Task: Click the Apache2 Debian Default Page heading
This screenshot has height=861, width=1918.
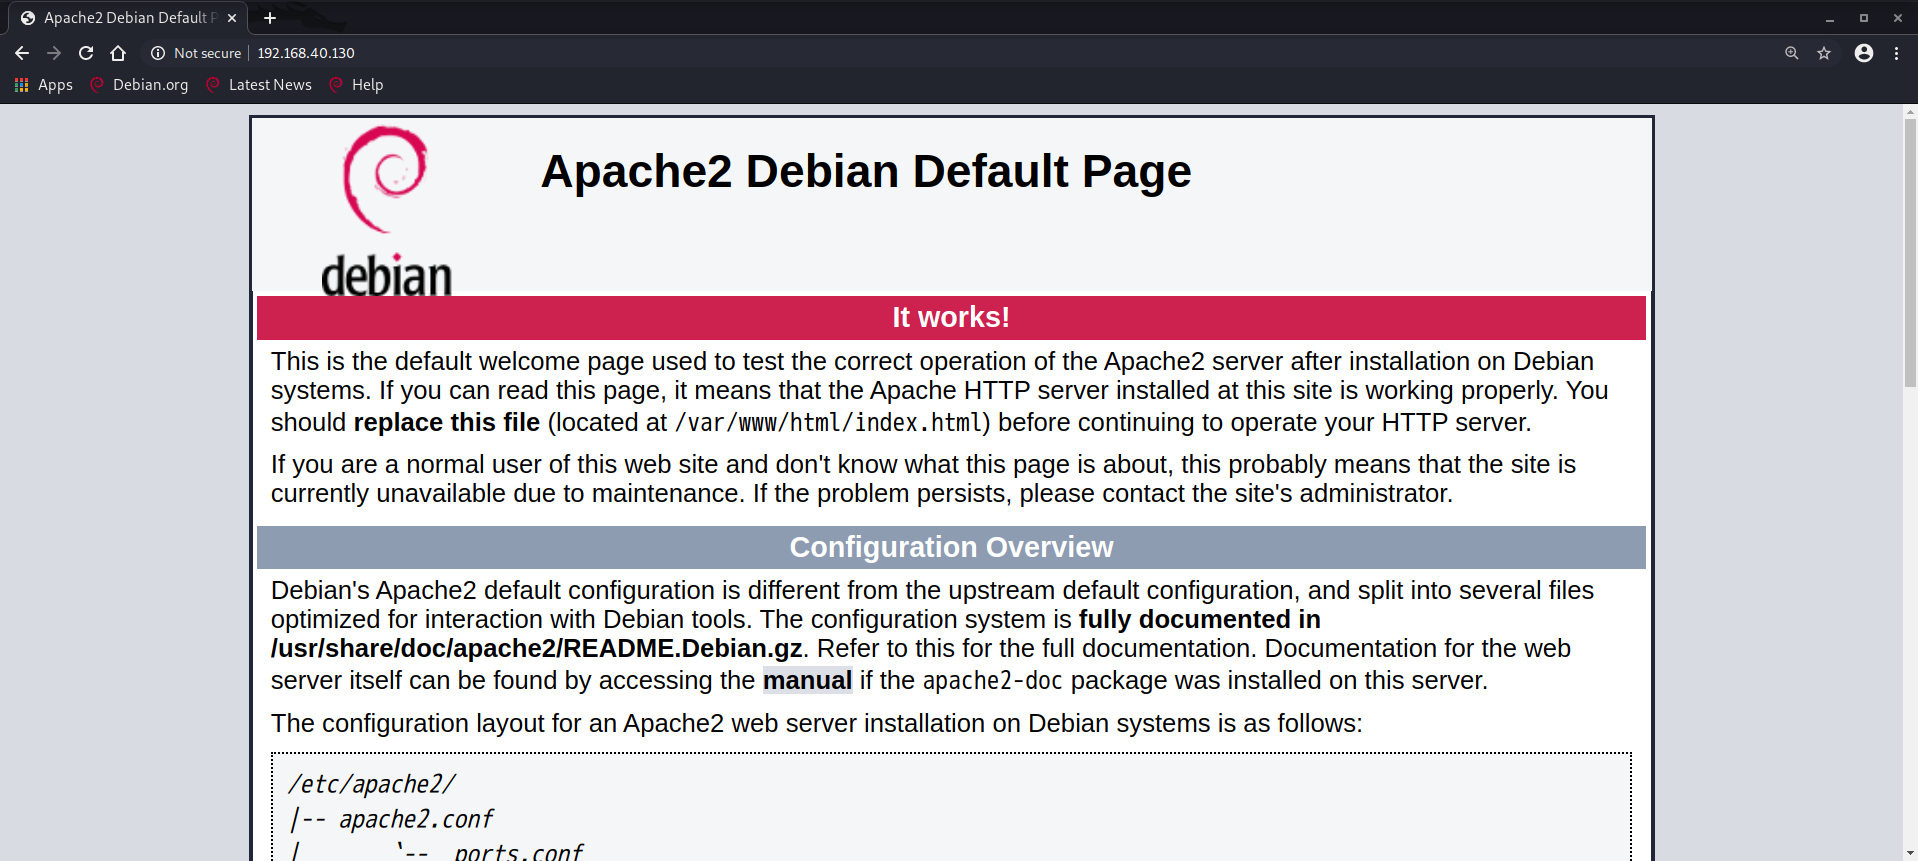Action: pyautogui.click(x=866, y=172)
